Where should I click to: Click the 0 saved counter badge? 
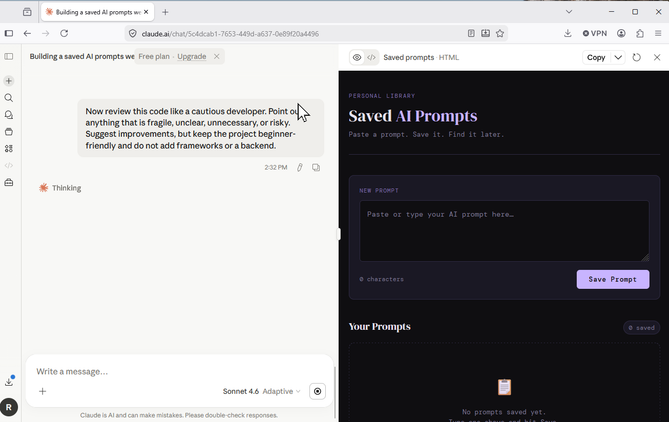pyautogui.click(x=641, y=328)
